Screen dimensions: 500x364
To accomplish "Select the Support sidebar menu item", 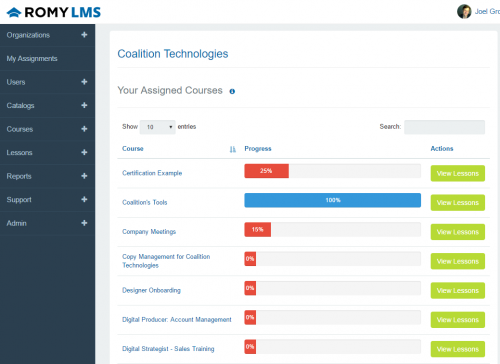I will coord(47,200).
